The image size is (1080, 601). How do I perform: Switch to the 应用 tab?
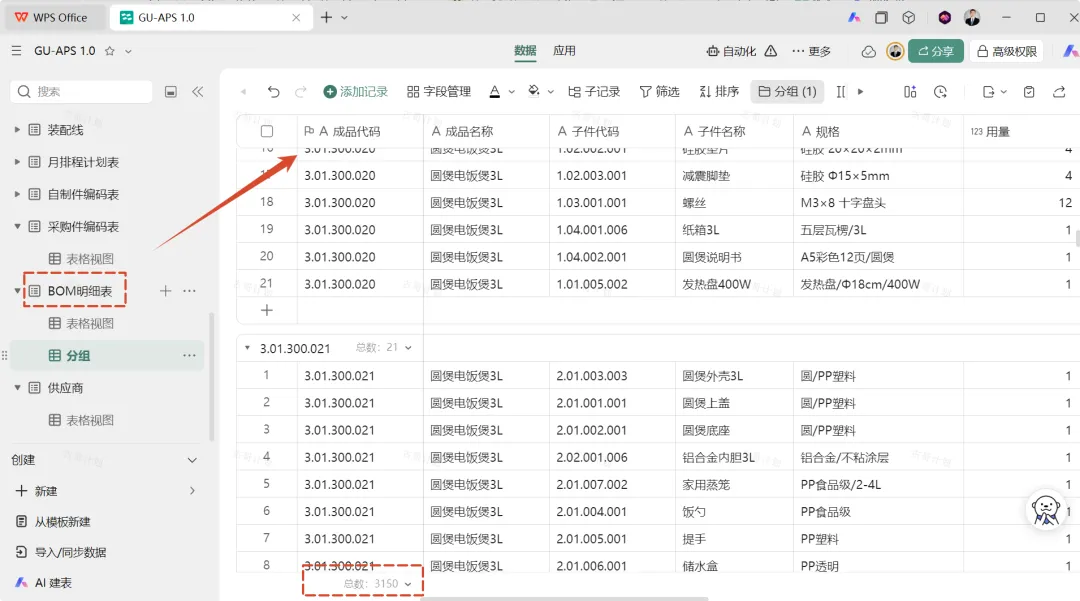click(564, 51)
